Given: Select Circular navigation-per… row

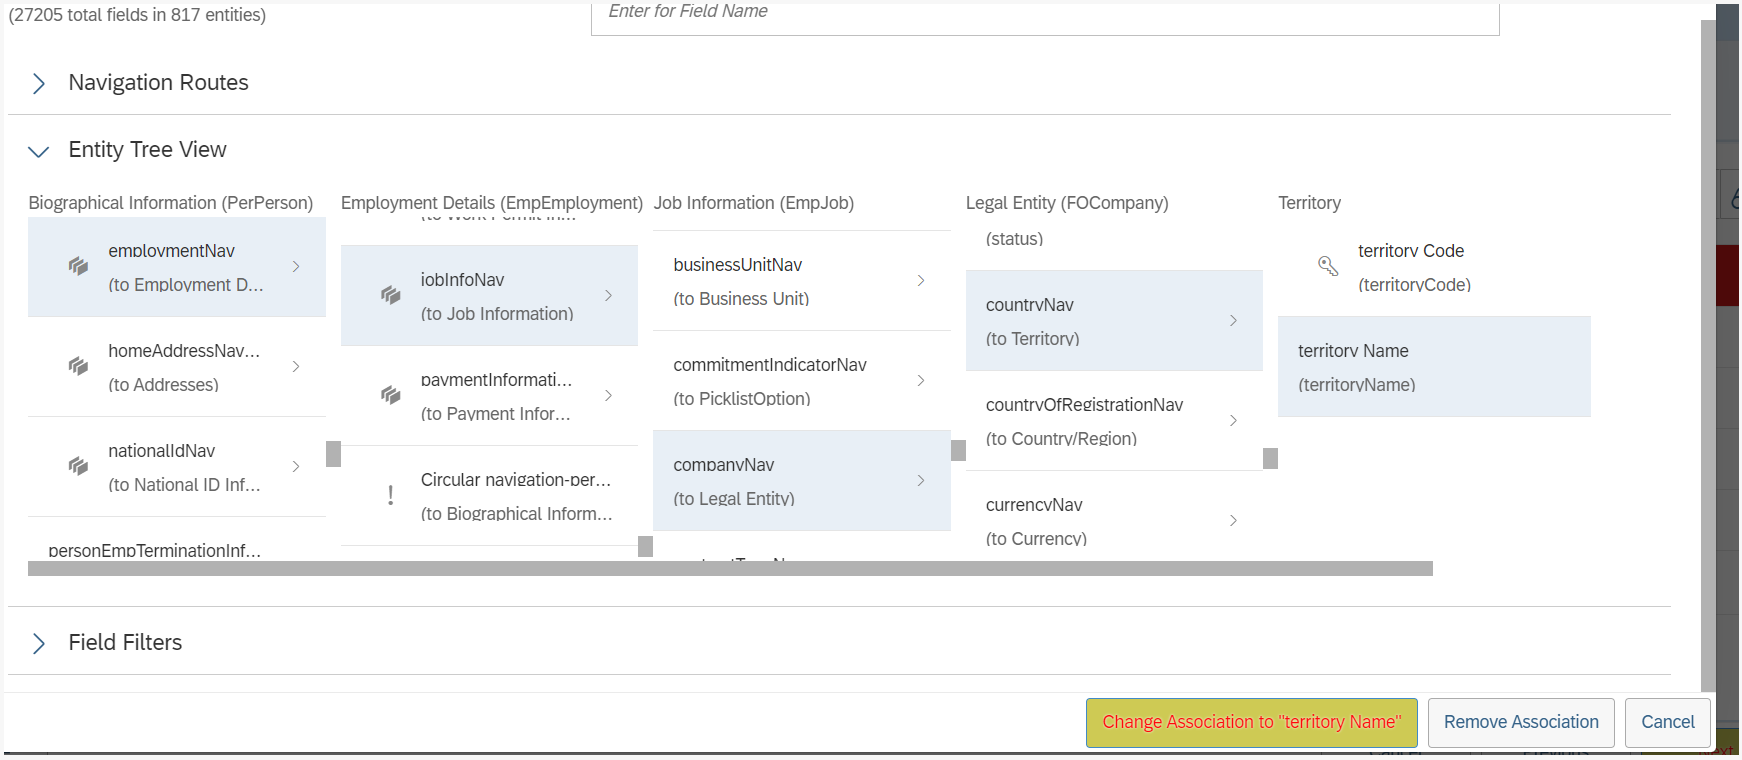Looking at the screenshot, I should pyautogui.click(x=490, y=496).
